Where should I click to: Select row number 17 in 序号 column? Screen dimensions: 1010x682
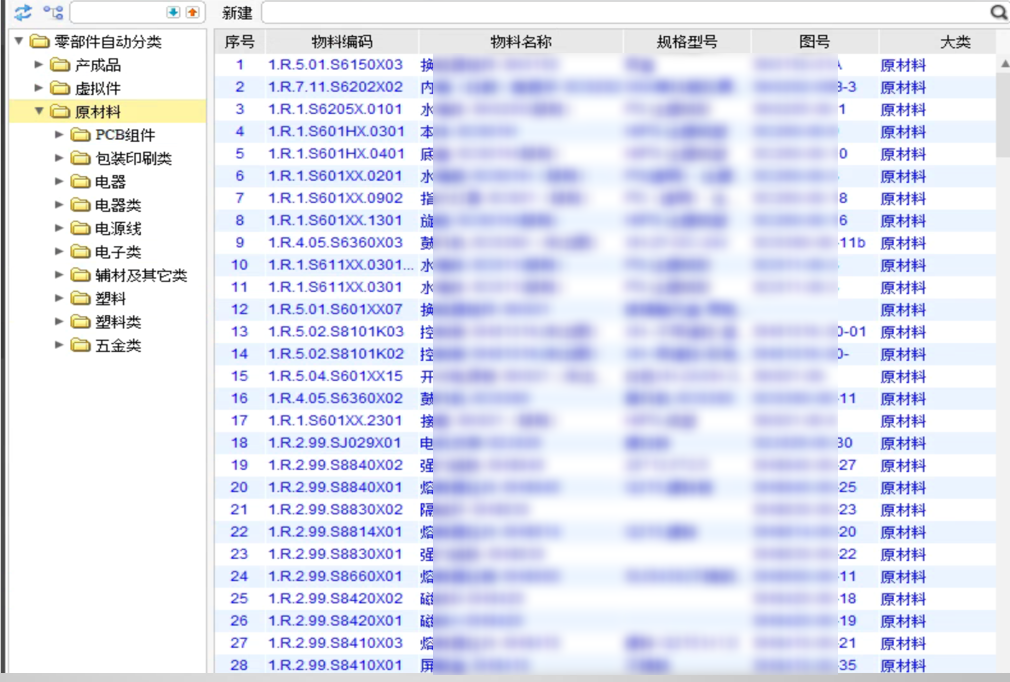click(x=239, y=420)
